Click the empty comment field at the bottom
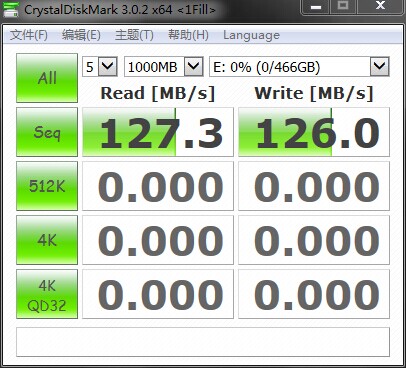406x368 pixels. (203, 342)
